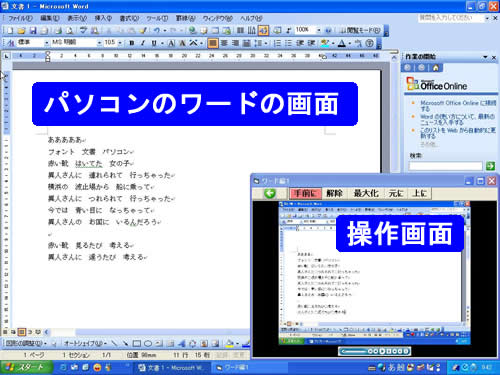Screen dimensions: 500x375
Task: Toggle the numbered list
Action: pos(277,43)
